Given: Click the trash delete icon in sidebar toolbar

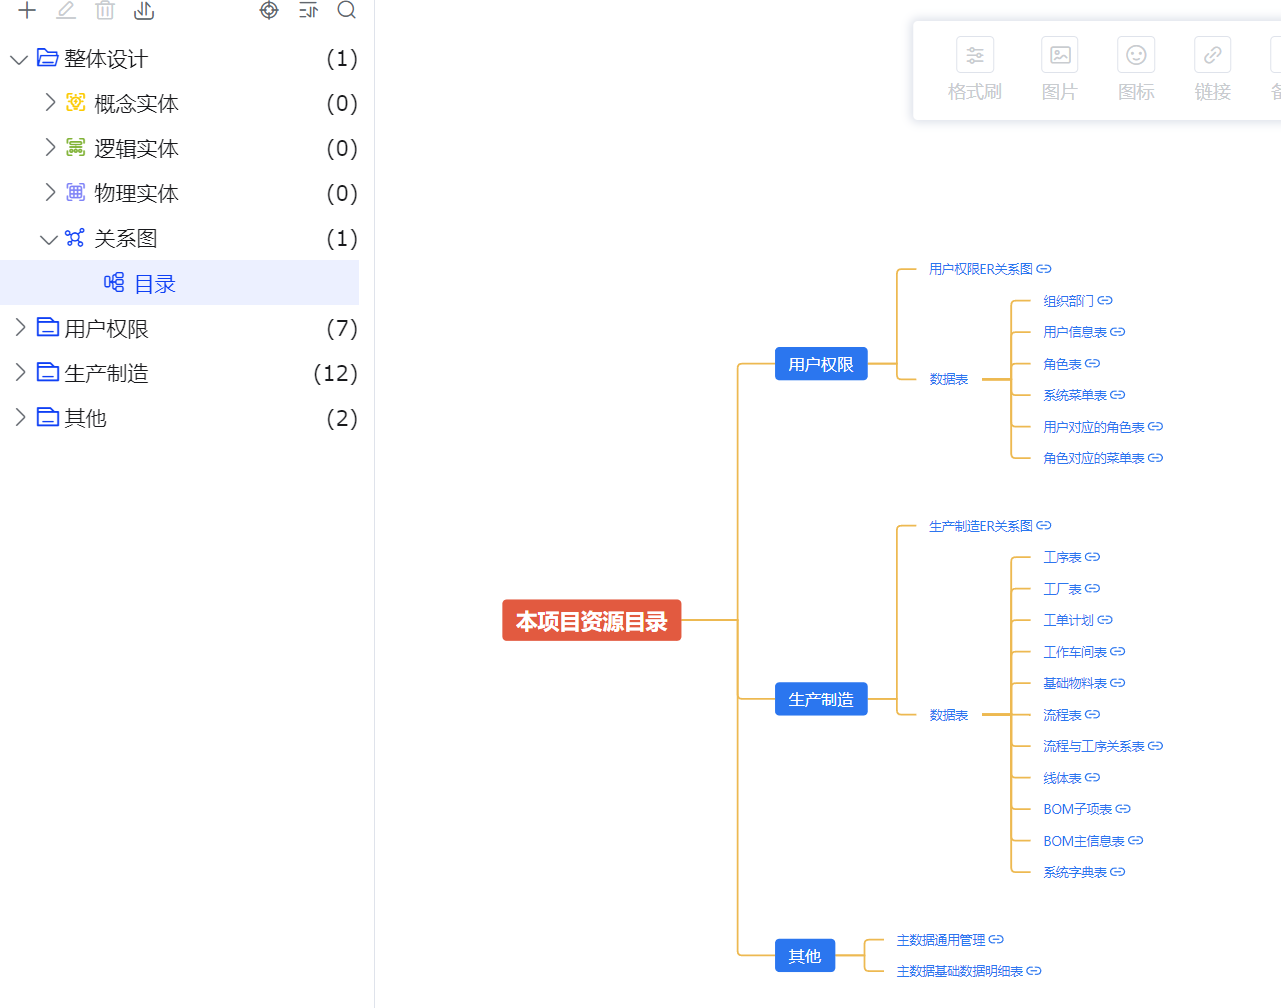Looking at the screenshot, I should tap(105, 10).
